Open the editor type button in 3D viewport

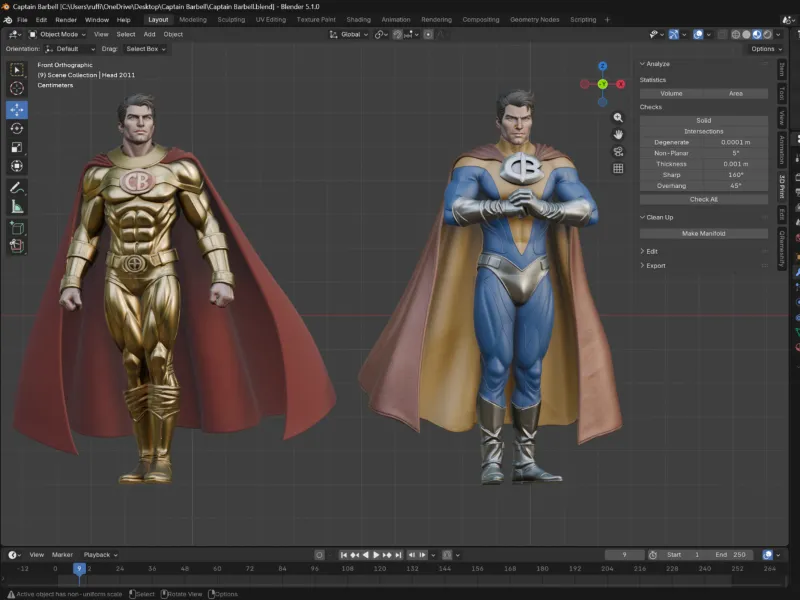(15, 35)
